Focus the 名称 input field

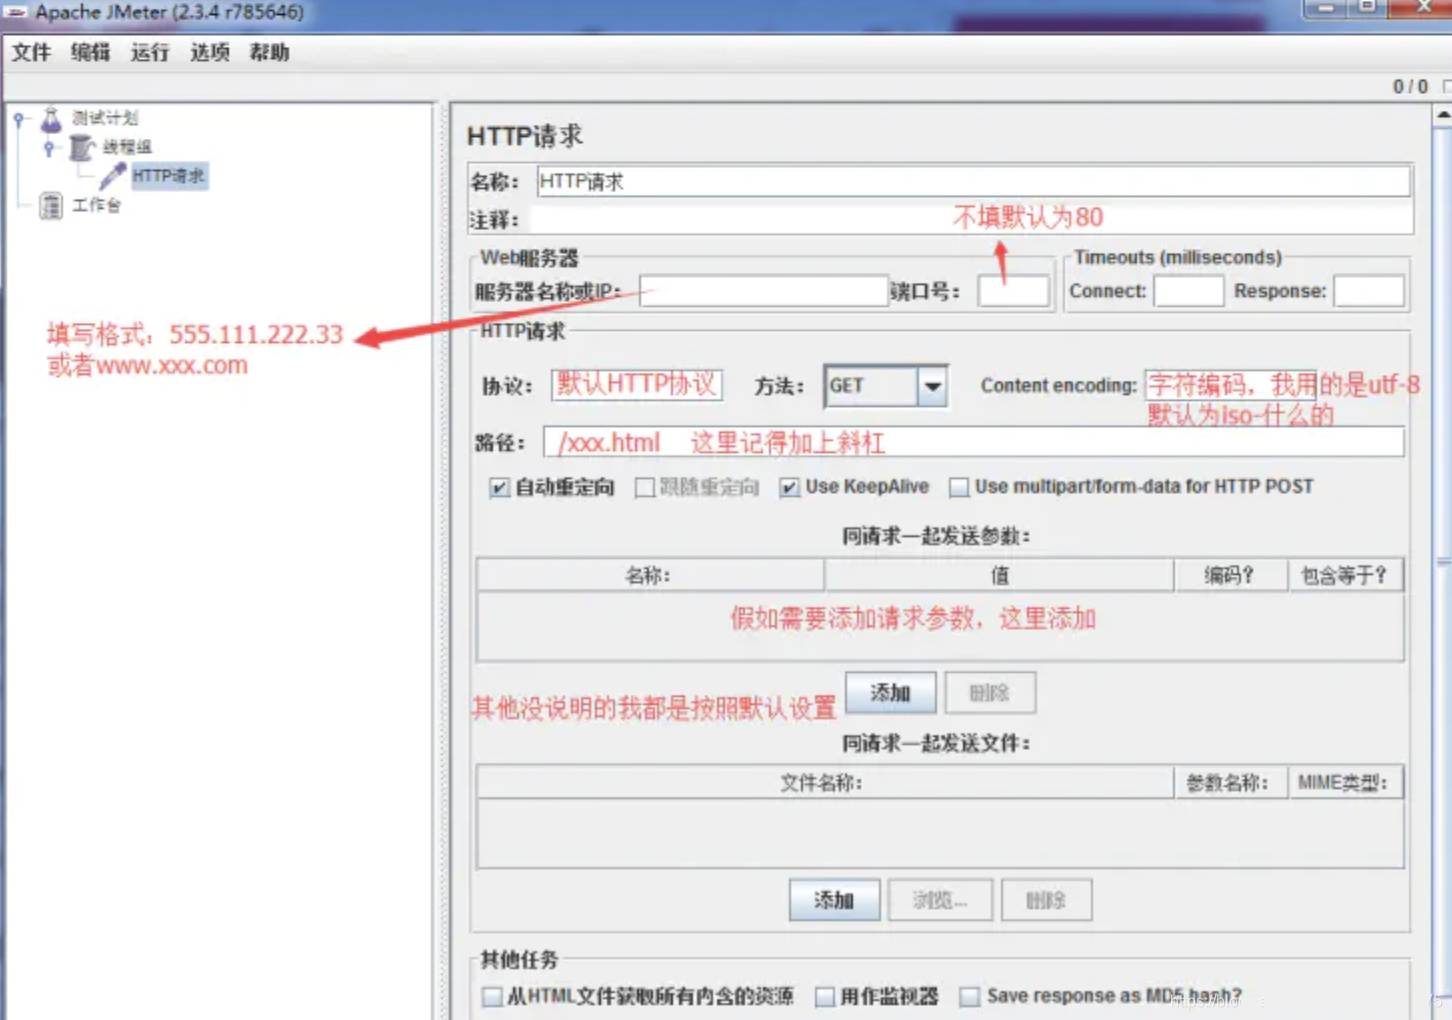[973, 181]
